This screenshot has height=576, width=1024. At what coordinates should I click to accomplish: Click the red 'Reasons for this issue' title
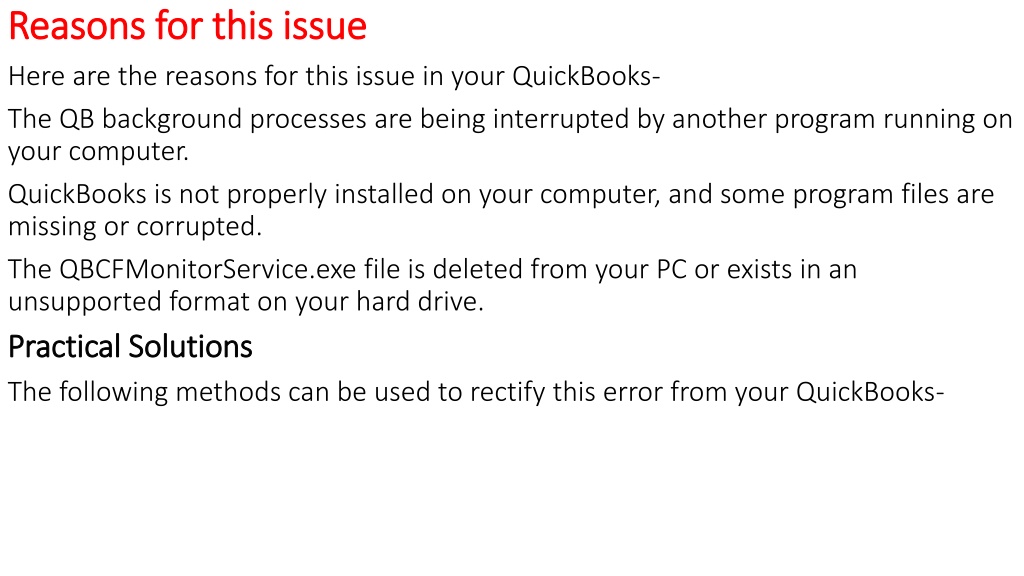(x=187, y=26)
